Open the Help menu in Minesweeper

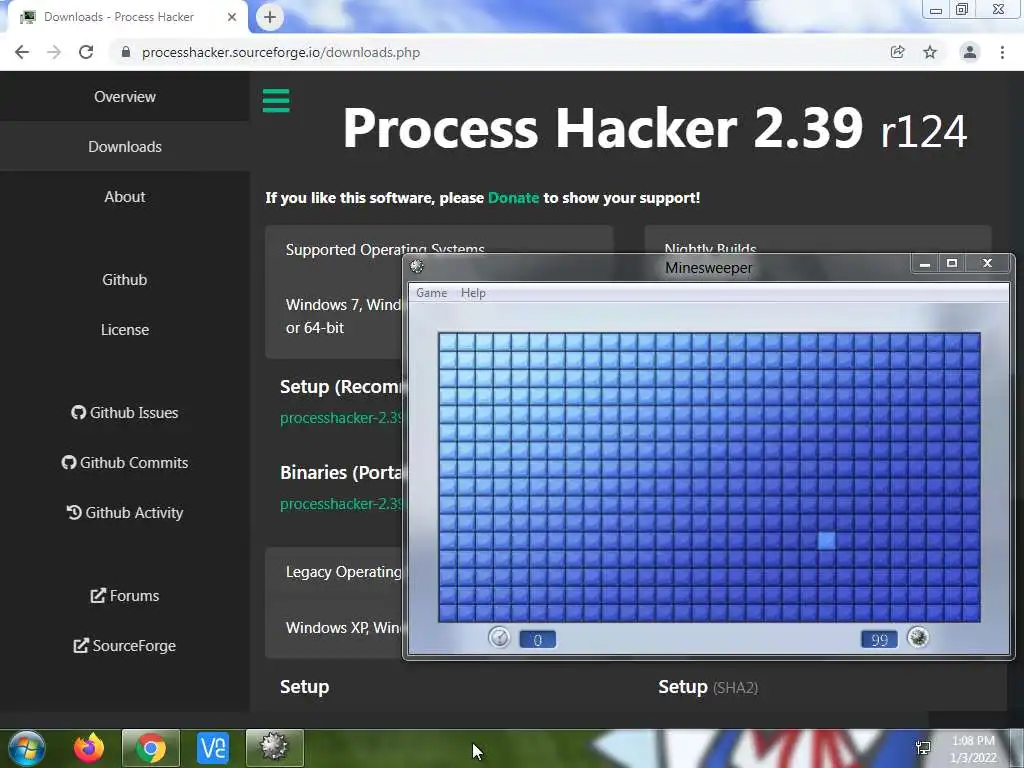click(x=473, y=293)
